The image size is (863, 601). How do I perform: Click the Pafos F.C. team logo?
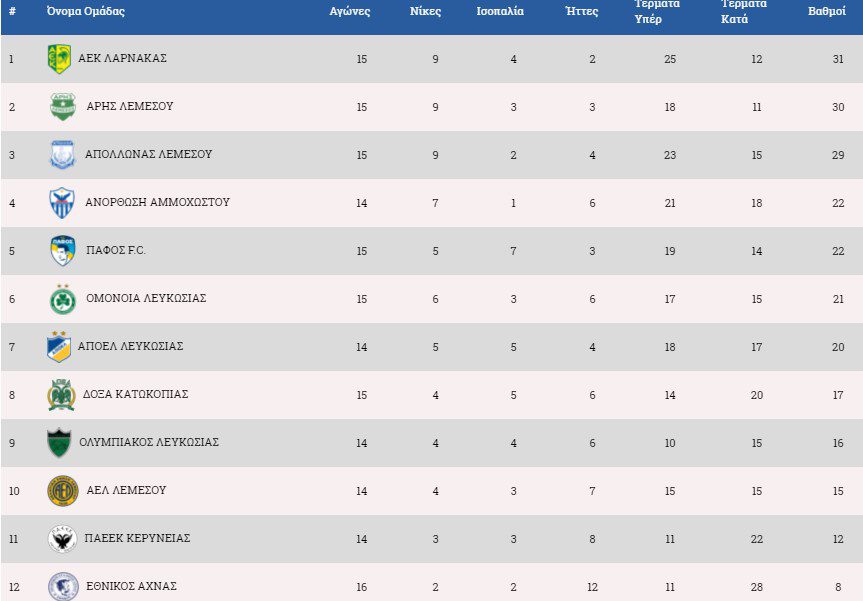[62, 251]
